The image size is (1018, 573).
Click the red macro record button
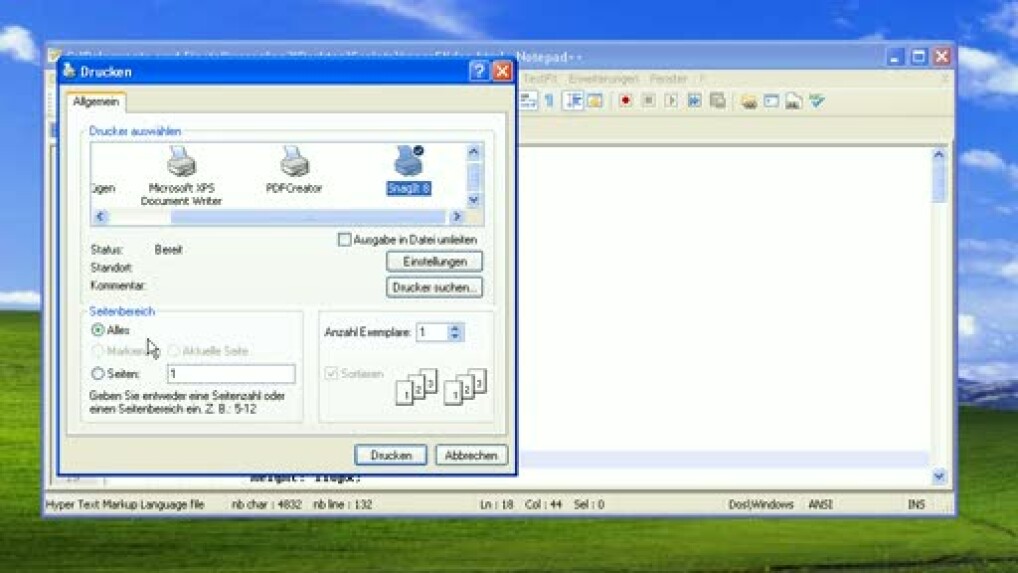pos(625,101)
